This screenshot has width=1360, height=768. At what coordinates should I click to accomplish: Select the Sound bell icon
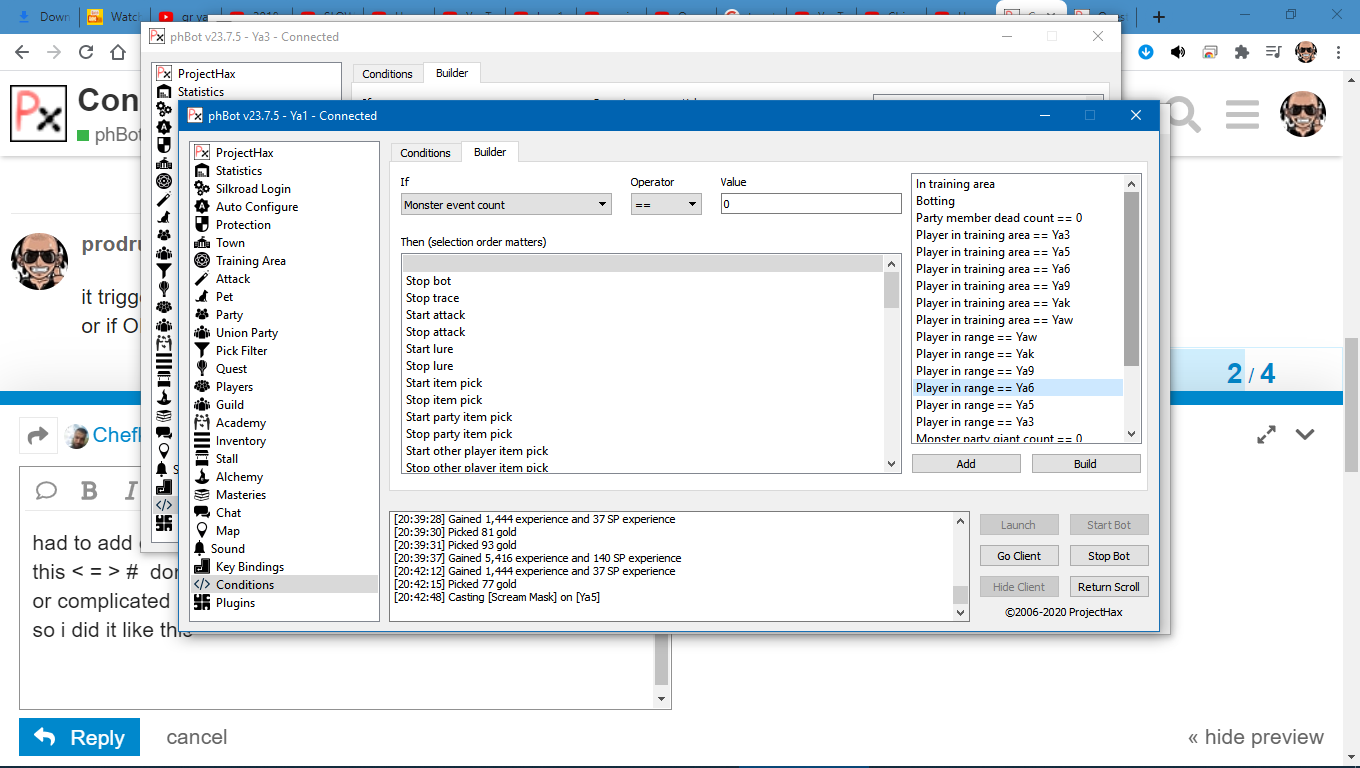(200, 549)
